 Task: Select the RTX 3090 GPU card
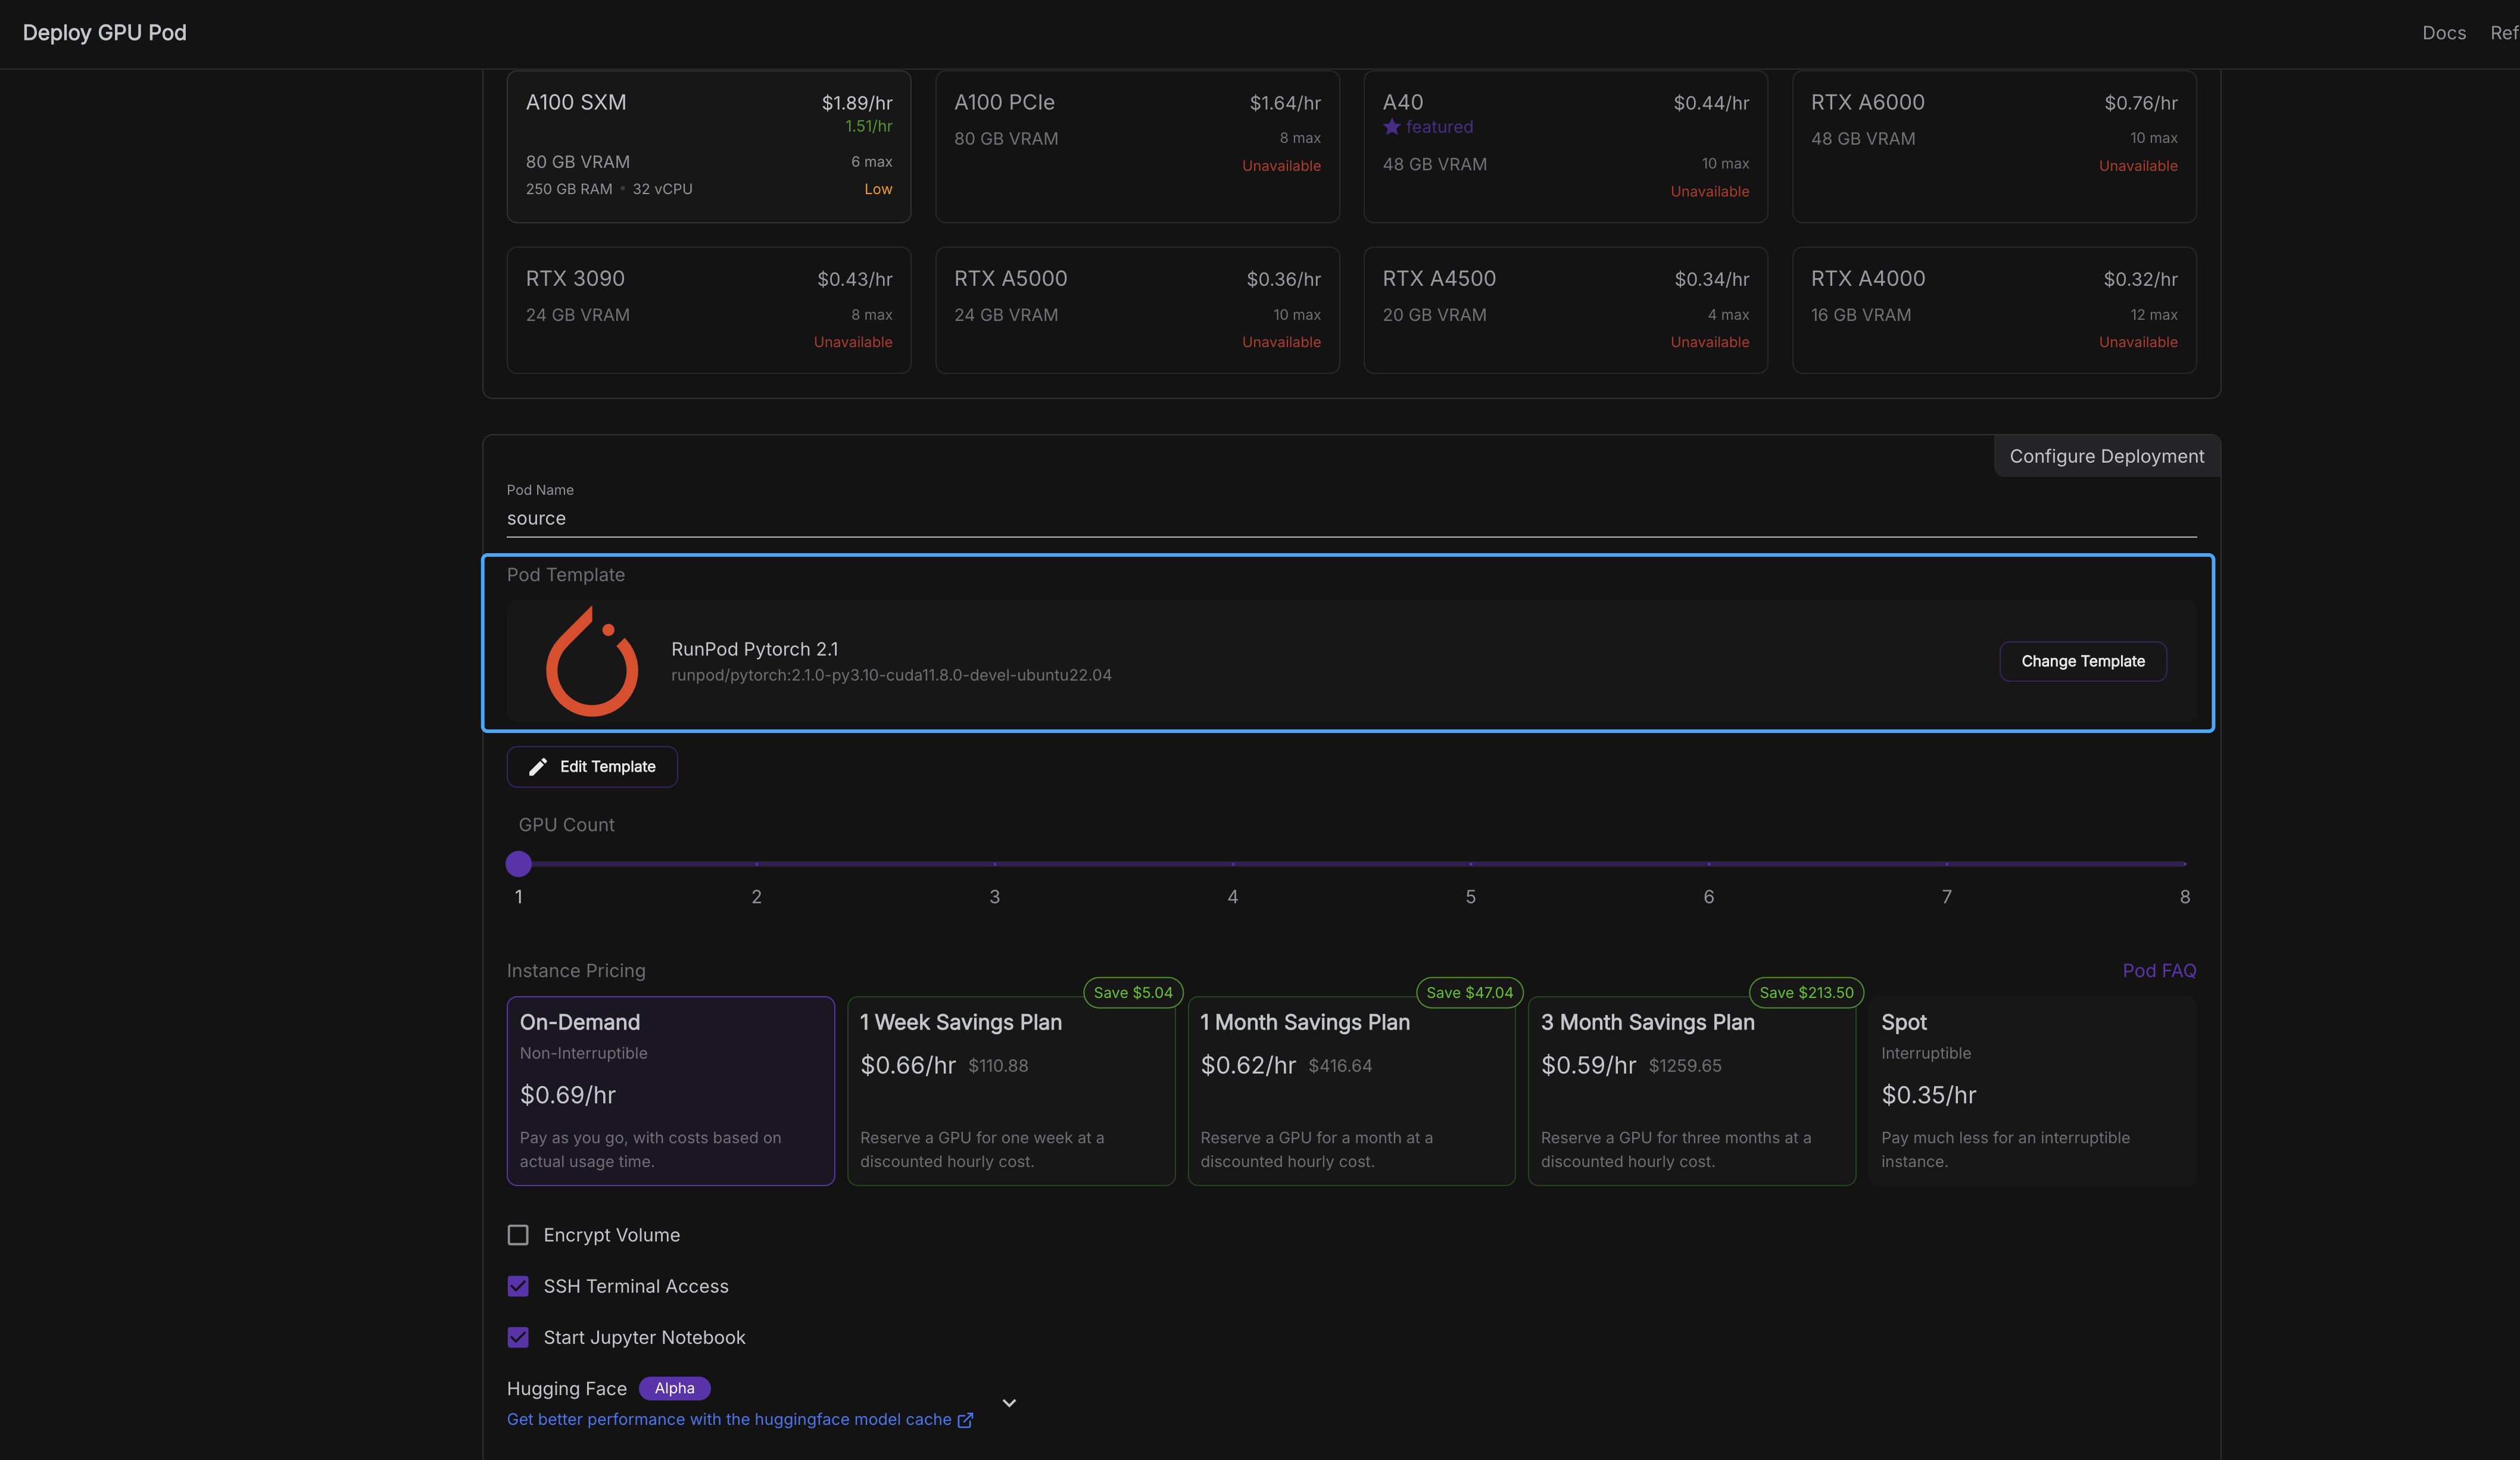(709, 310)
